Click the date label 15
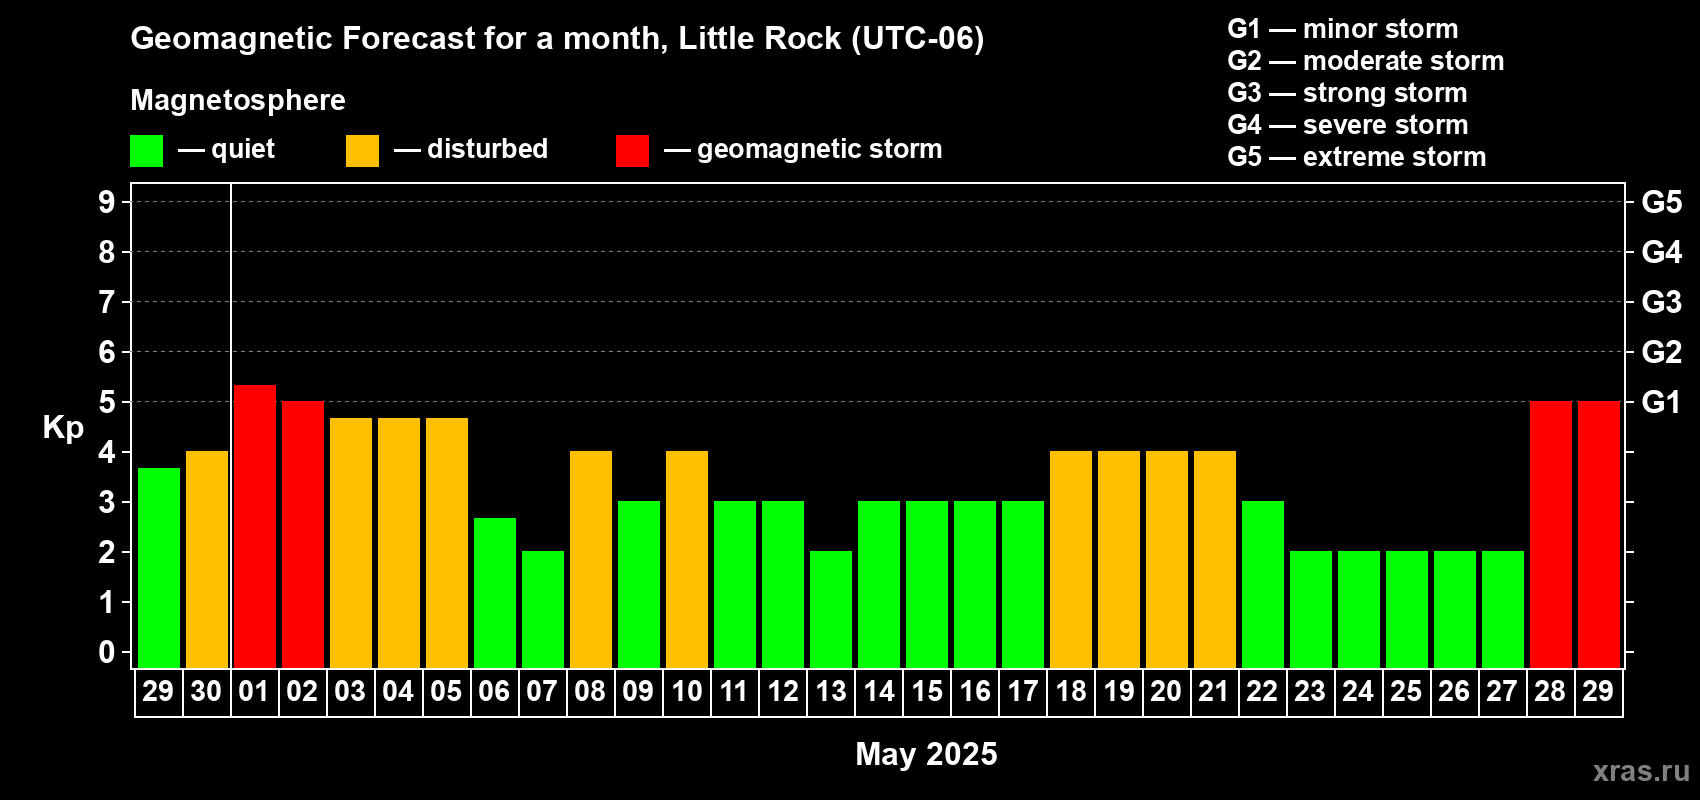Screen dimensions: 1700x800 coord(926,692)
